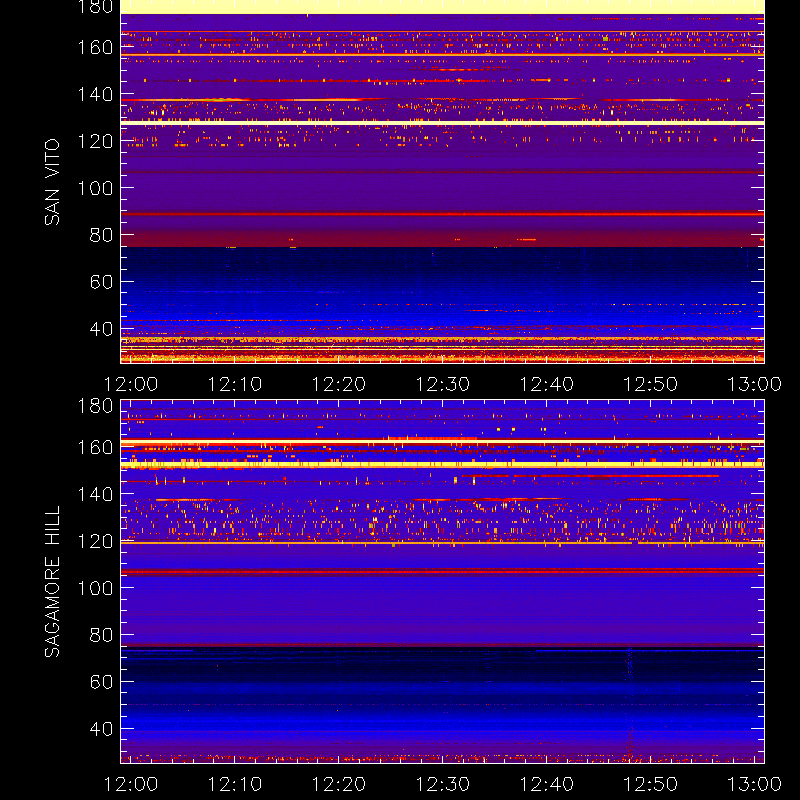
Task: Click 12:40 time label under San Vito plot
Action: 546,384
